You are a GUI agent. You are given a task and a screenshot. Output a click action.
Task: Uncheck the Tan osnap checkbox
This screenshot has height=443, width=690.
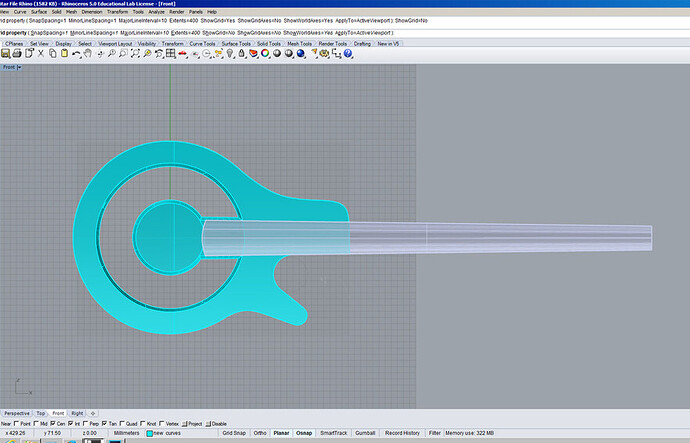coord(104,424)
